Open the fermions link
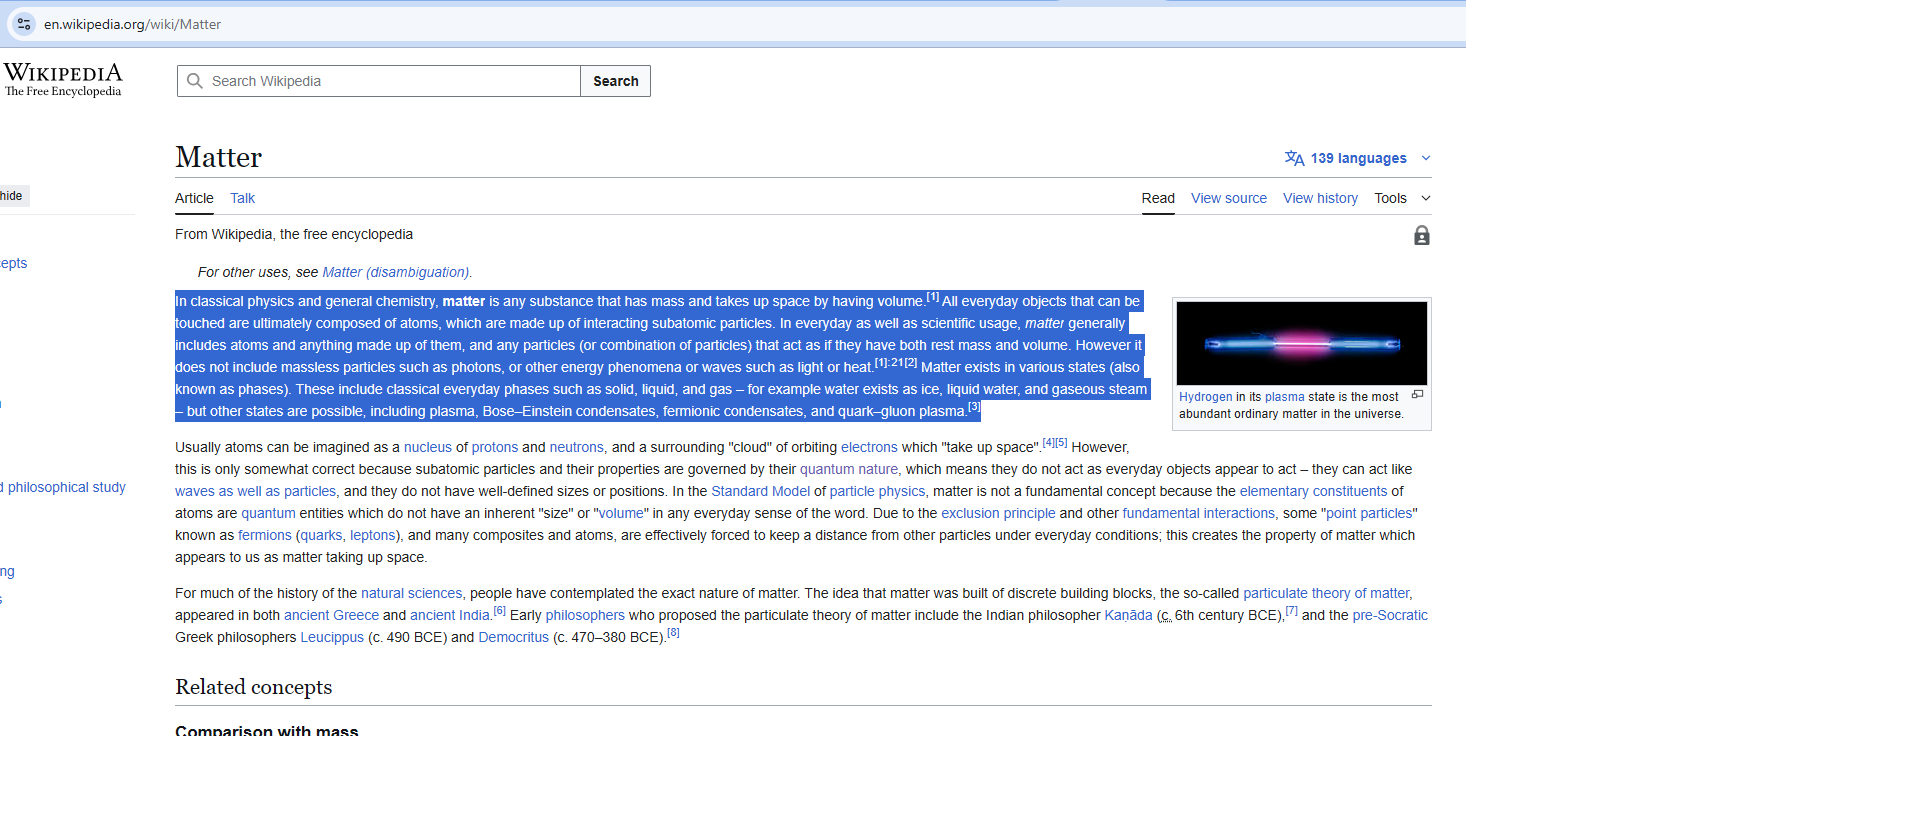1914x829 pixels. point(265,535)
